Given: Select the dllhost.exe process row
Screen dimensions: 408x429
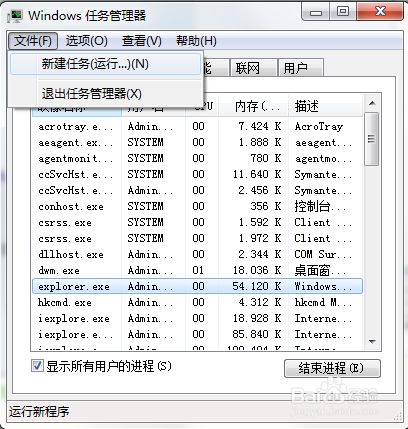Looking at the screenshot, I should pyautogui.click(x=197, y=254).
